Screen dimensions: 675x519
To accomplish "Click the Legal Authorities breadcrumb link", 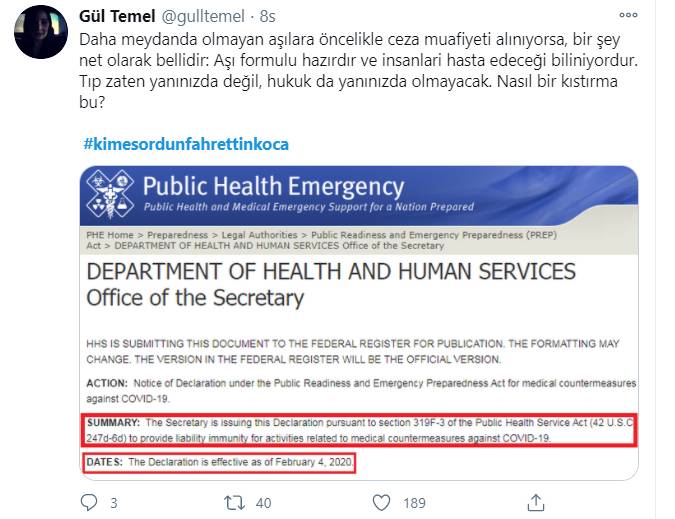I will pos(260,235).
